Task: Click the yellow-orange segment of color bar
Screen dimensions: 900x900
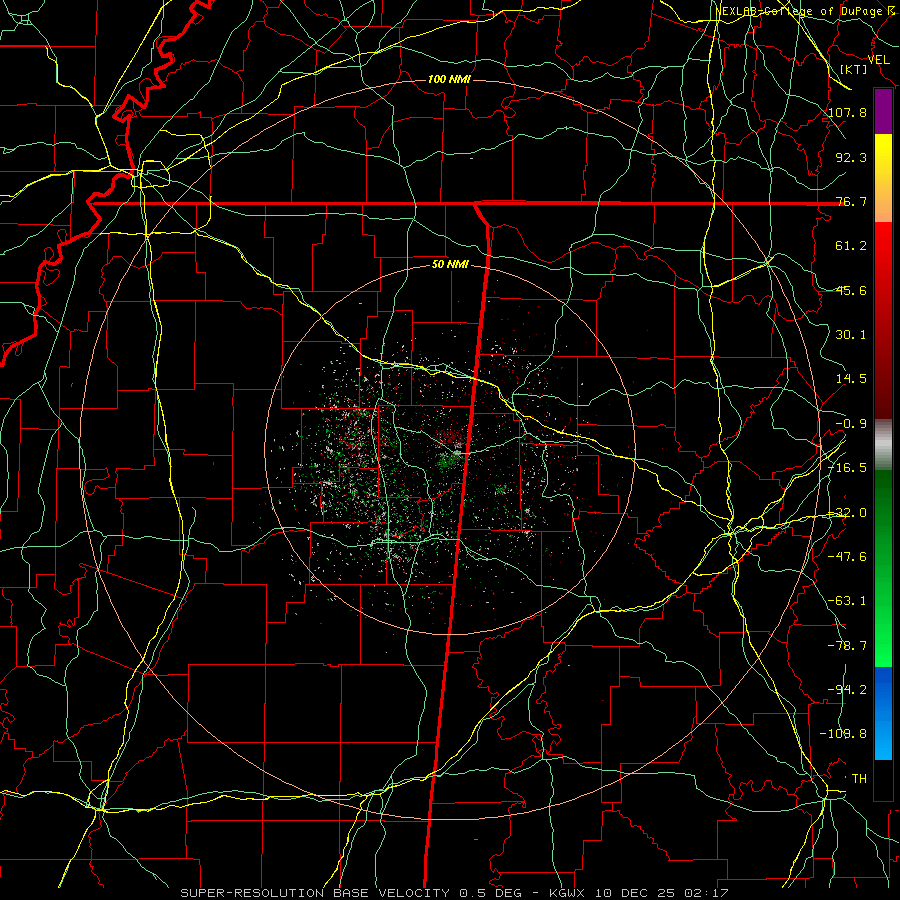Action: click(x=883, y=178)
